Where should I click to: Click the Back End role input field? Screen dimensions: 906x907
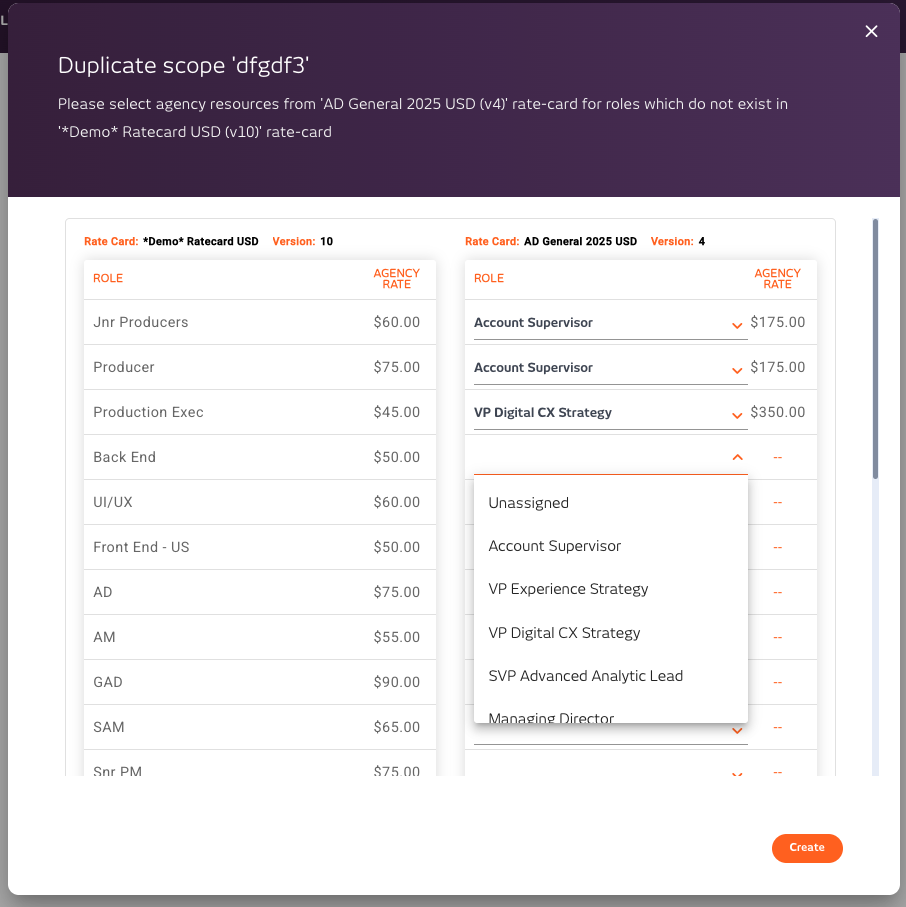pyautogui.click(x=600, y=458)
